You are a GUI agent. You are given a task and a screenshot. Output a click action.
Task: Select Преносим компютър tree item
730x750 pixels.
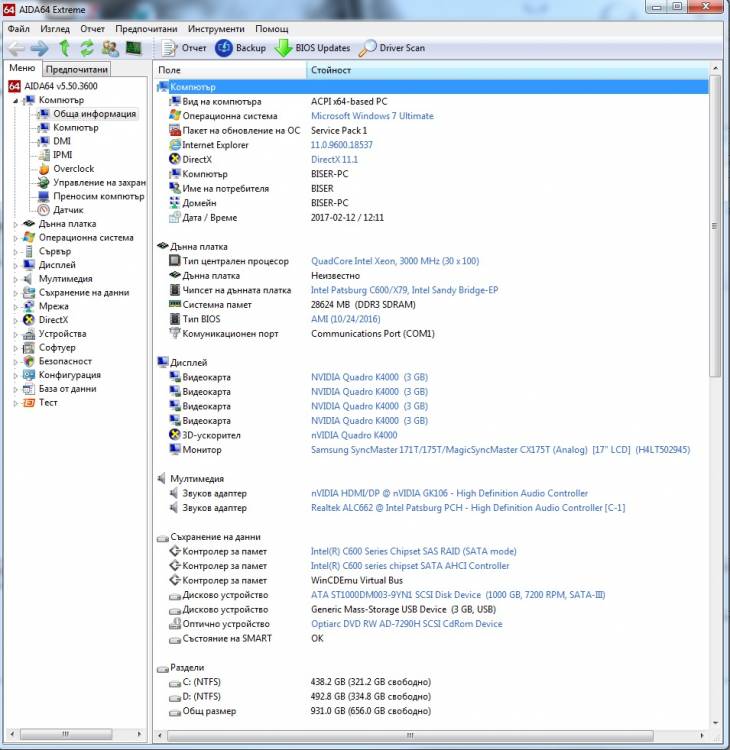(x=91, y=196)
